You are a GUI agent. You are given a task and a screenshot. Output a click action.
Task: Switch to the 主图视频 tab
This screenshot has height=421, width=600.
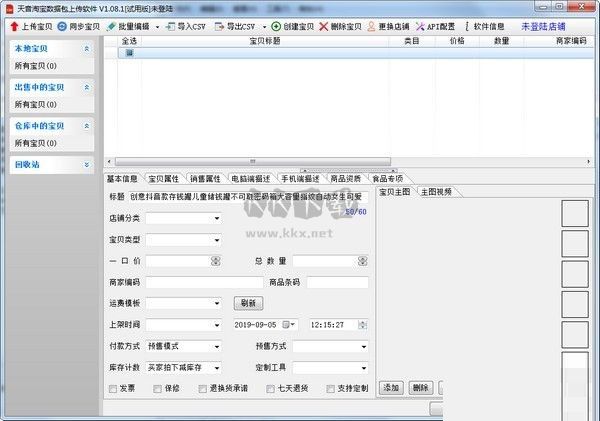[x=436, y=191]
